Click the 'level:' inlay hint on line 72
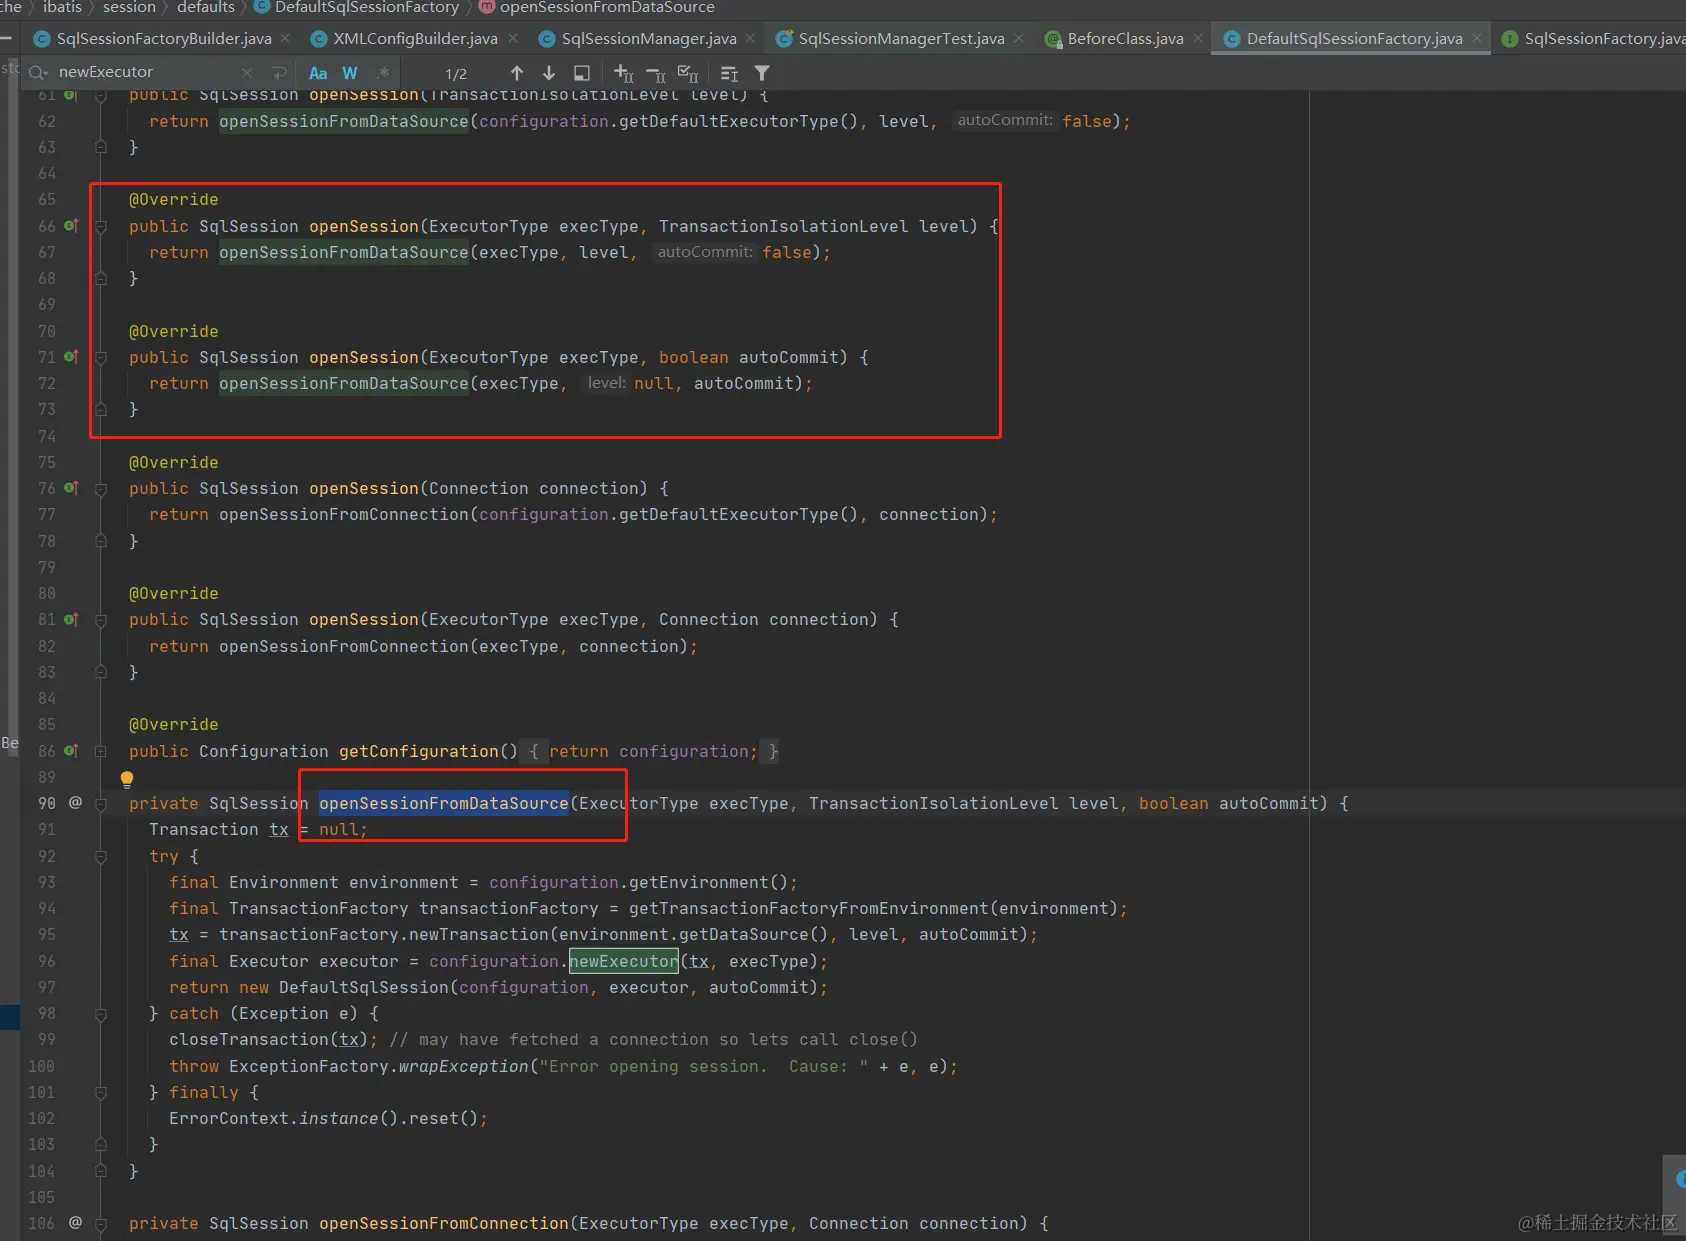Viewport: 1686px width, 1241px height. (606, 383)
